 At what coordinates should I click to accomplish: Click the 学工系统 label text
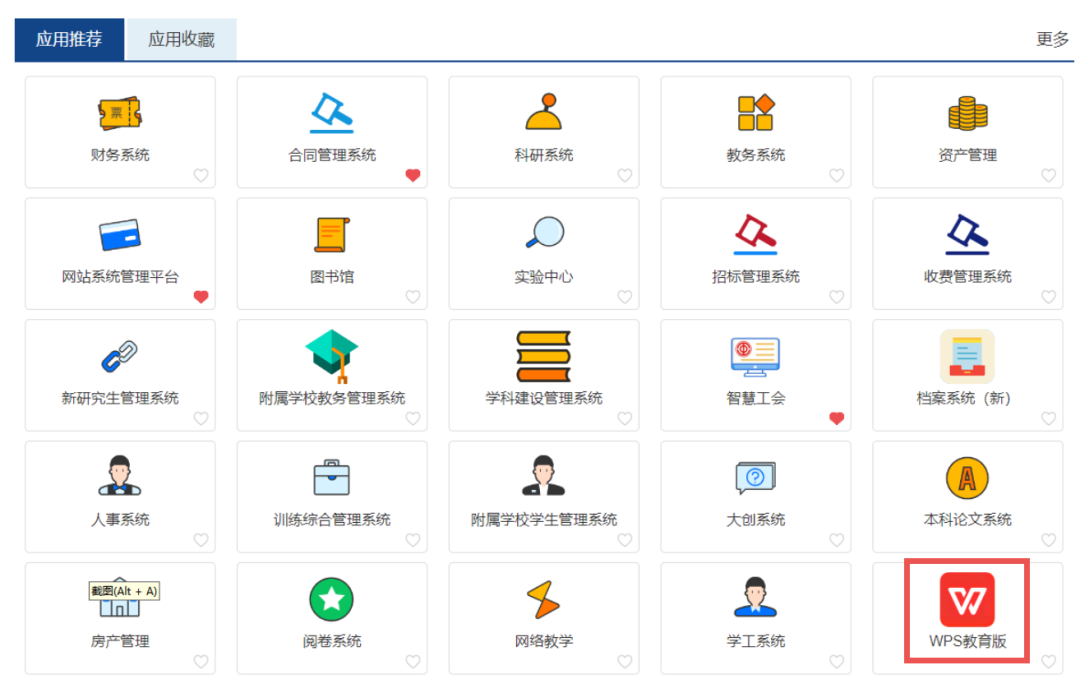[x=756, y=641]
